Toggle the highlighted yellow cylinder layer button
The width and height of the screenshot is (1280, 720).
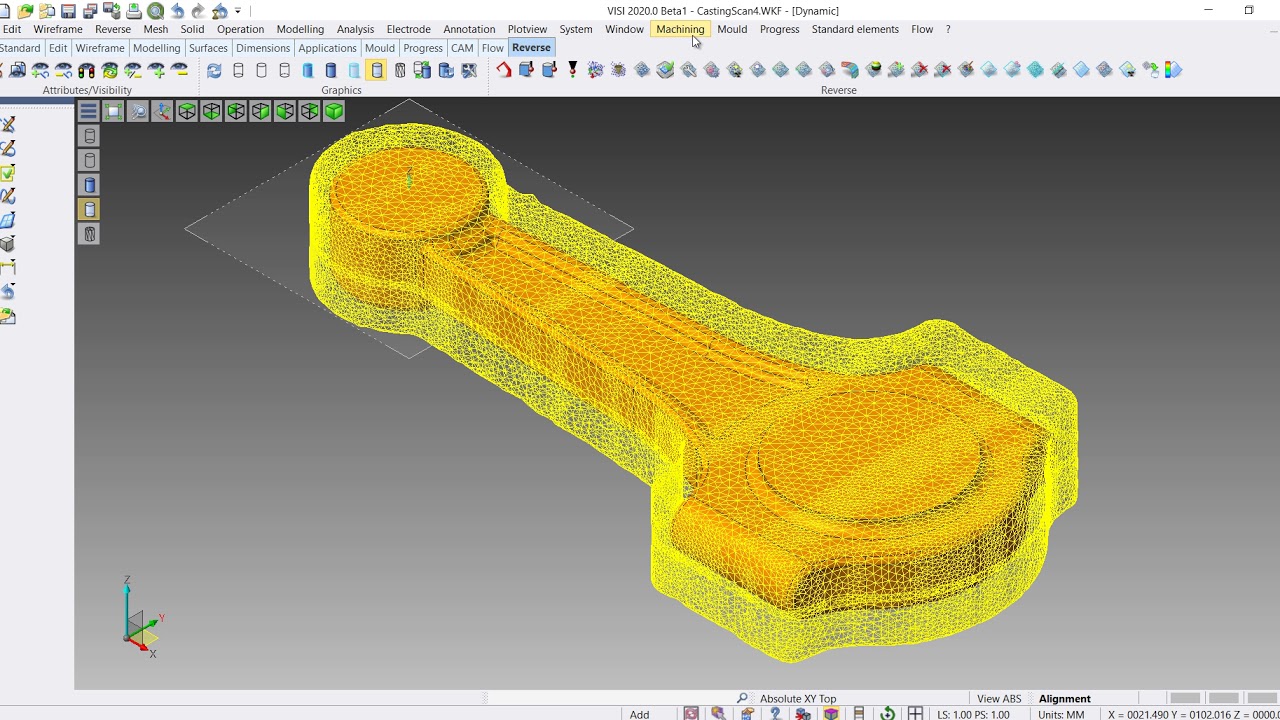pyautogui.click(x=90, y=209)
